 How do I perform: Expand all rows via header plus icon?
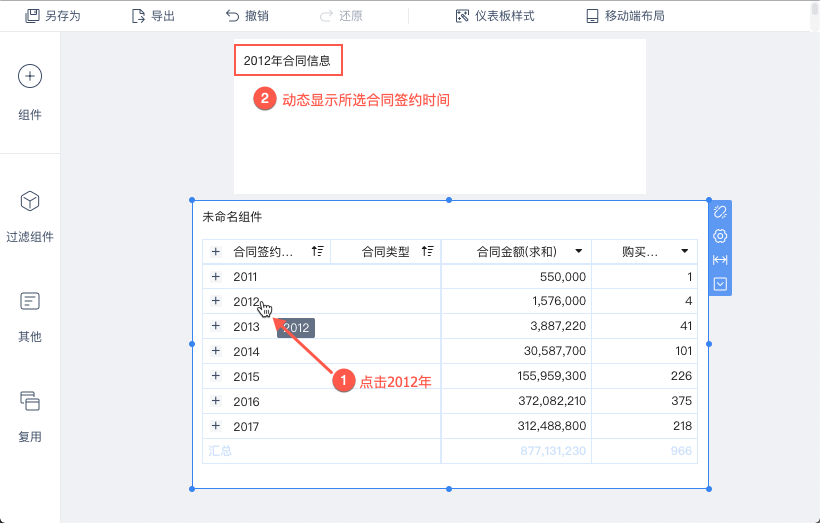pyautogui.click(x=215, y=252)
